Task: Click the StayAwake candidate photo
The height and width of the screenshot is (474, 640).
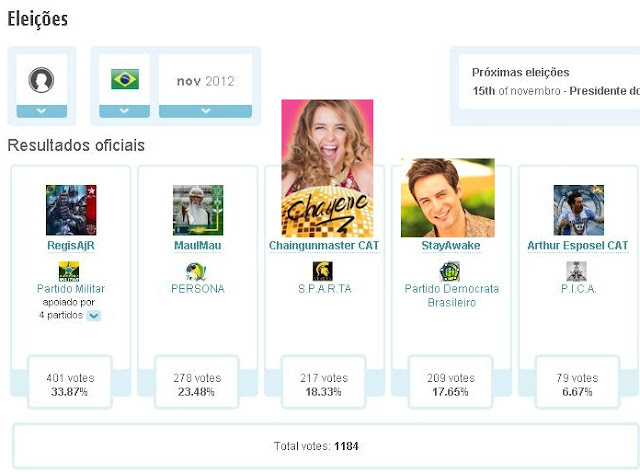Action: point(448,198)
